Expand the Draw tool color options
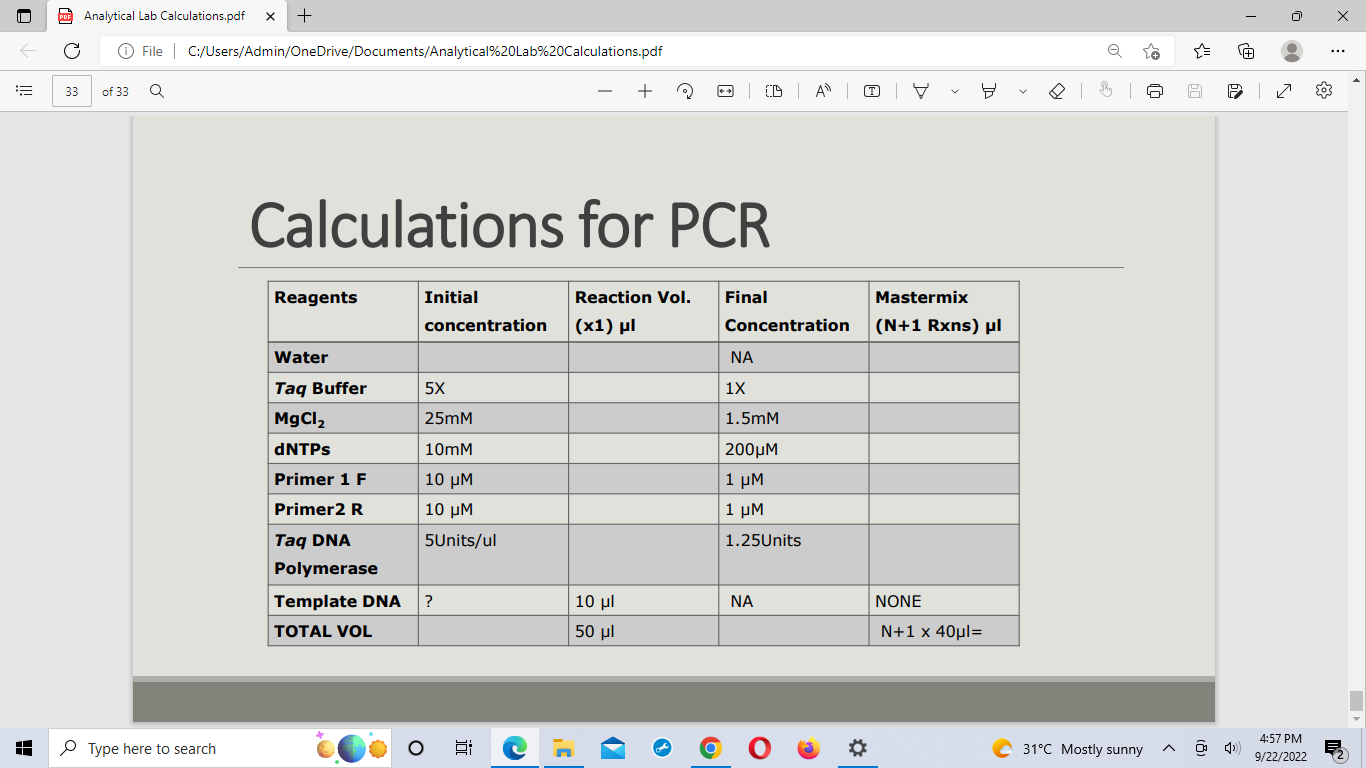 [954, 91]
